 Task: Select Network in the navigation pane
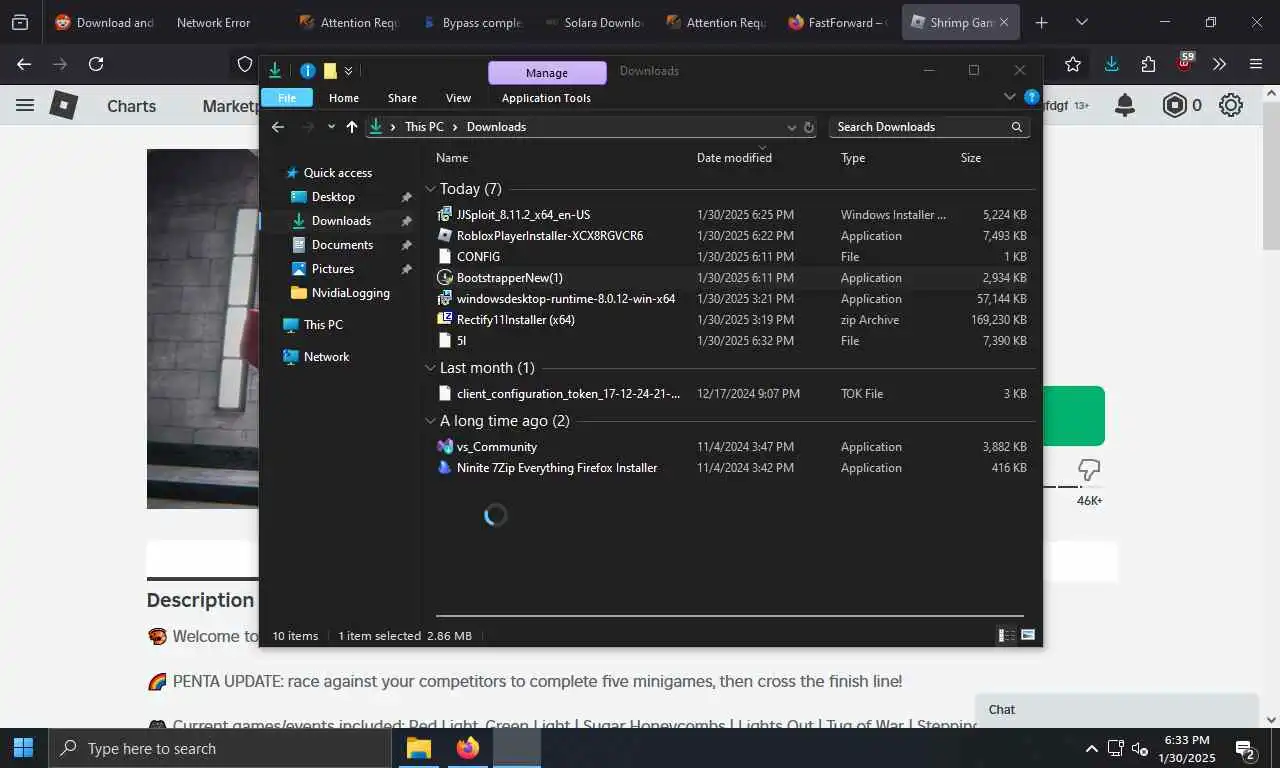coord(326,357)
